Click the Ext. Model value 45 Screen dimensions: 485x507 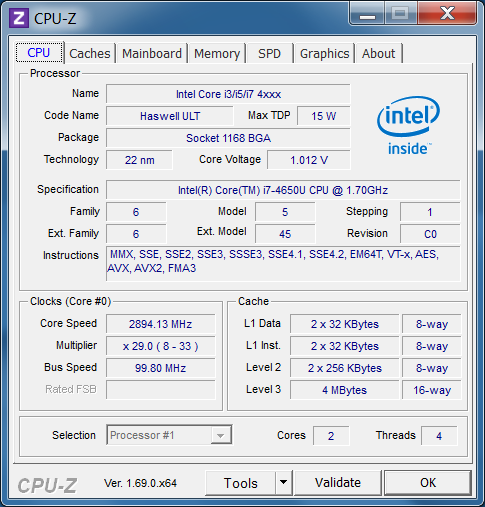(285, 234)
